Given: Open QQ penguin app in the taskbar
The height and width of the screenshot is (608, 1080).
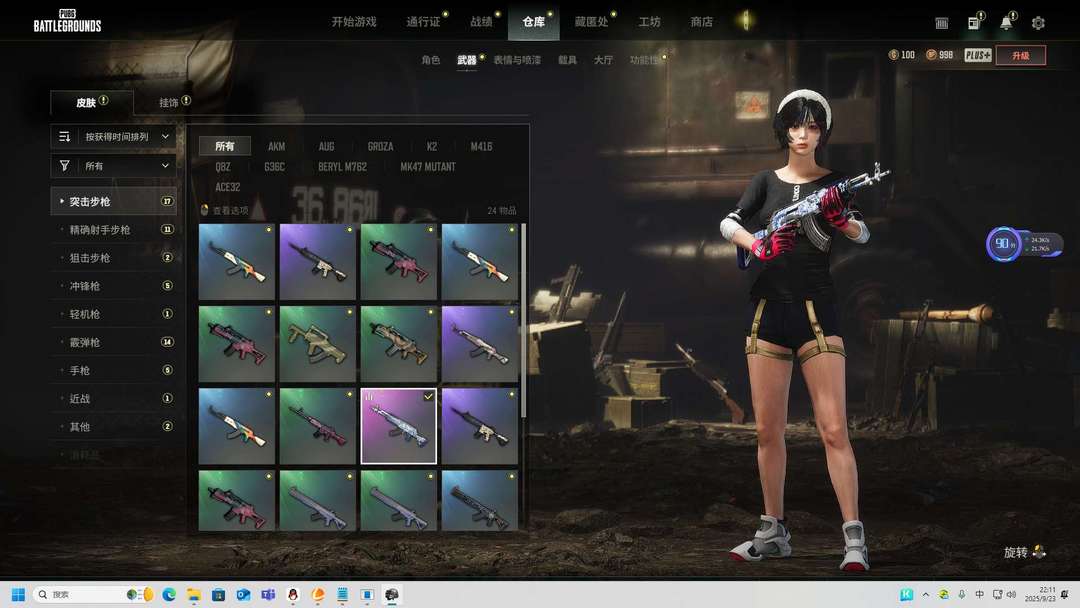Looking at the screenshot, I should [x=293, y=594].
